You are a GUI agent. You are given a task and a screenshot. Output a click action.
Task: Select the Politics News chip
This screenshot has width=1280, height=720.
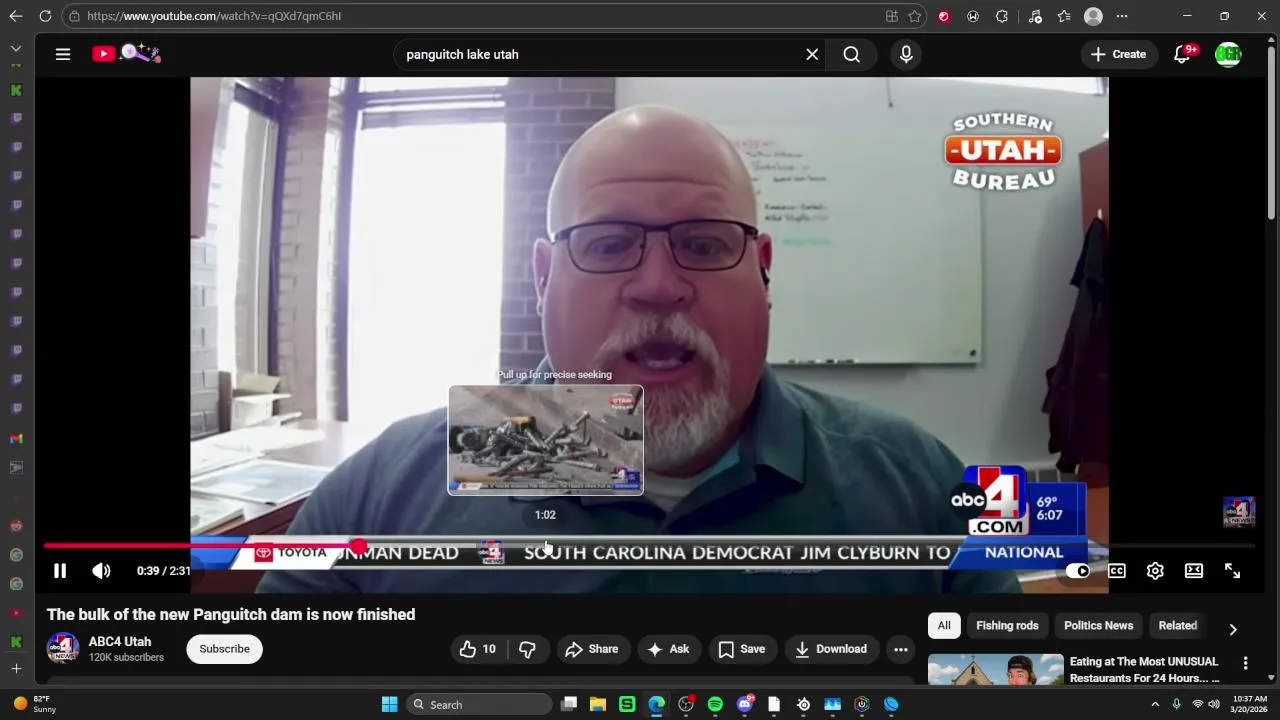(x=1098, y=626)
